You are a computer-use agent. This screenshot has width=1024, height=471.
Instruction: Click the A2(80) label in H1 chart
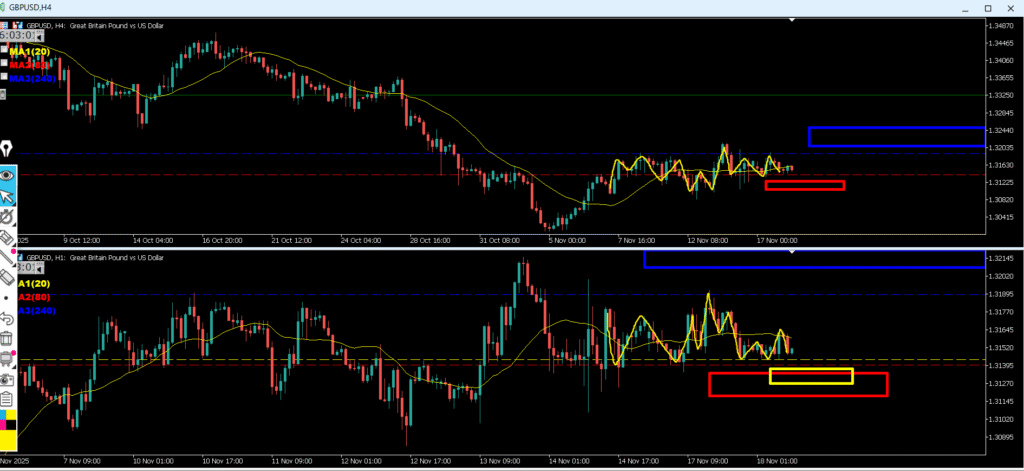[34, 297]
